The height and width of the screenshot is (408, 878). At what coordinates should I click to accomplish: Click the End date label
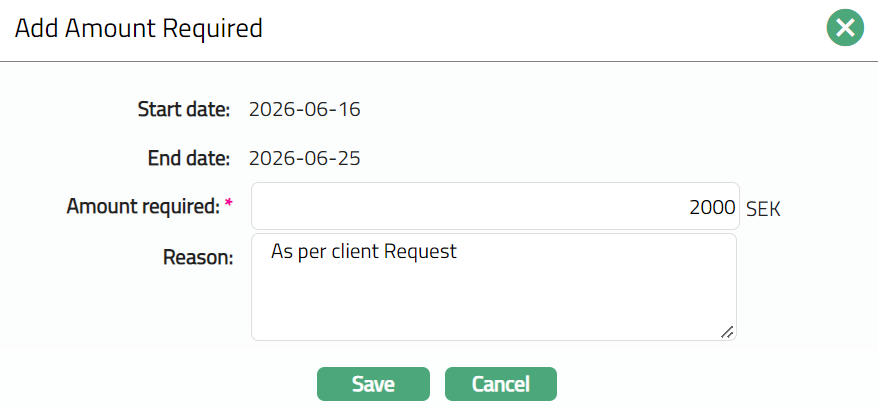[x=188, y=158]
